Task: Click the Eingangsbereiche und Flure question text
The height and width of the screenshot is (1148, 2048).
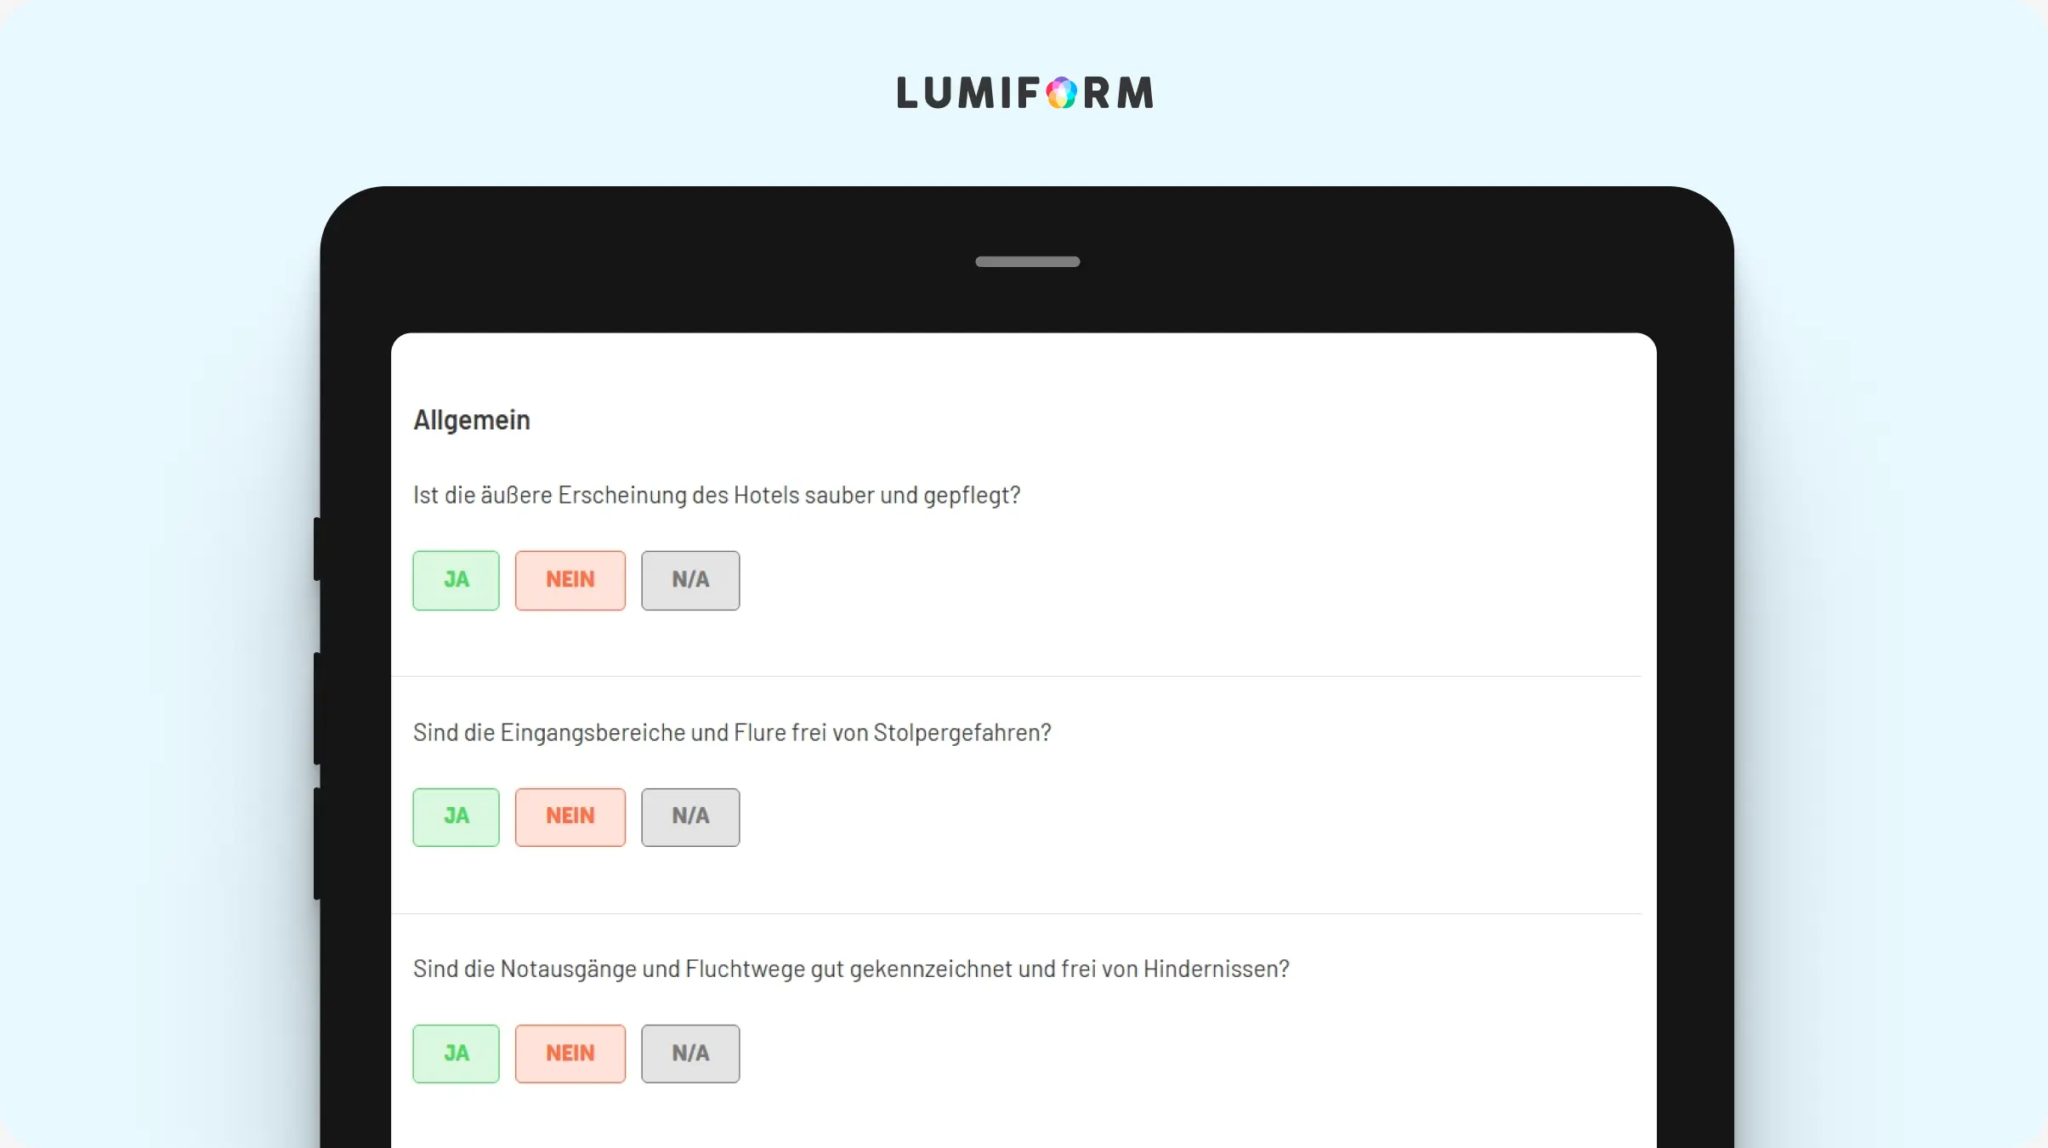Action: (x=732, y=732)
